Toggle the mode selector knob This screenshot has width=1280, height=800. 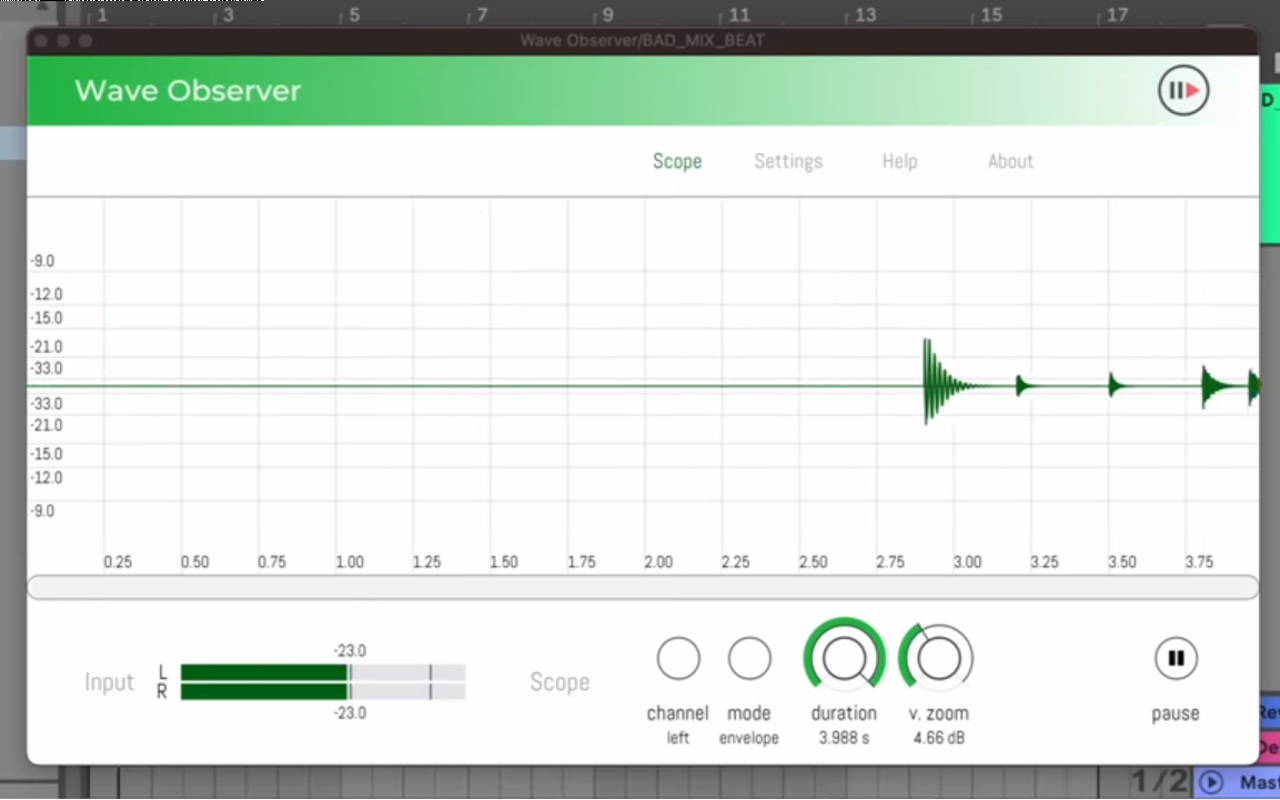tap(749, 658)
